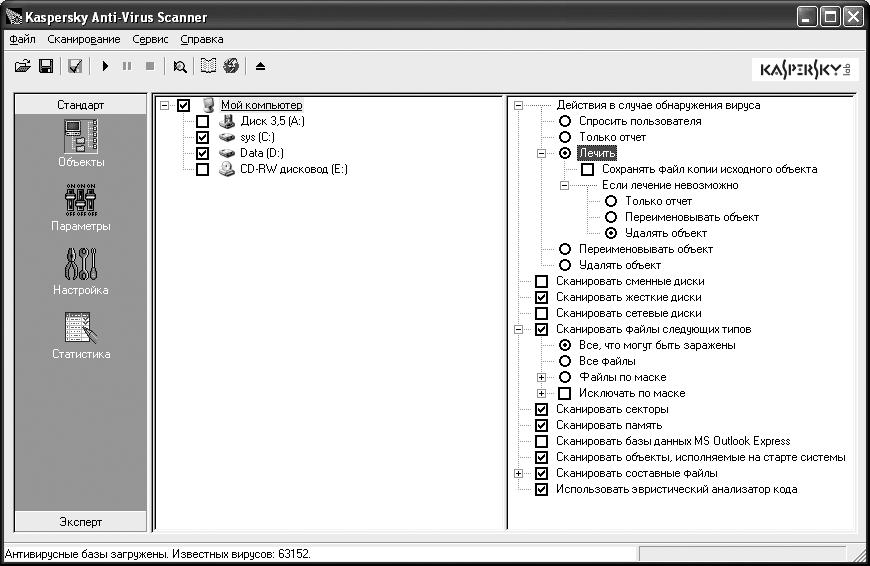870x566 pixels.
Task: Click the checkmark toolbar icon
Action: pyautogui.click(x=75, y=67)
